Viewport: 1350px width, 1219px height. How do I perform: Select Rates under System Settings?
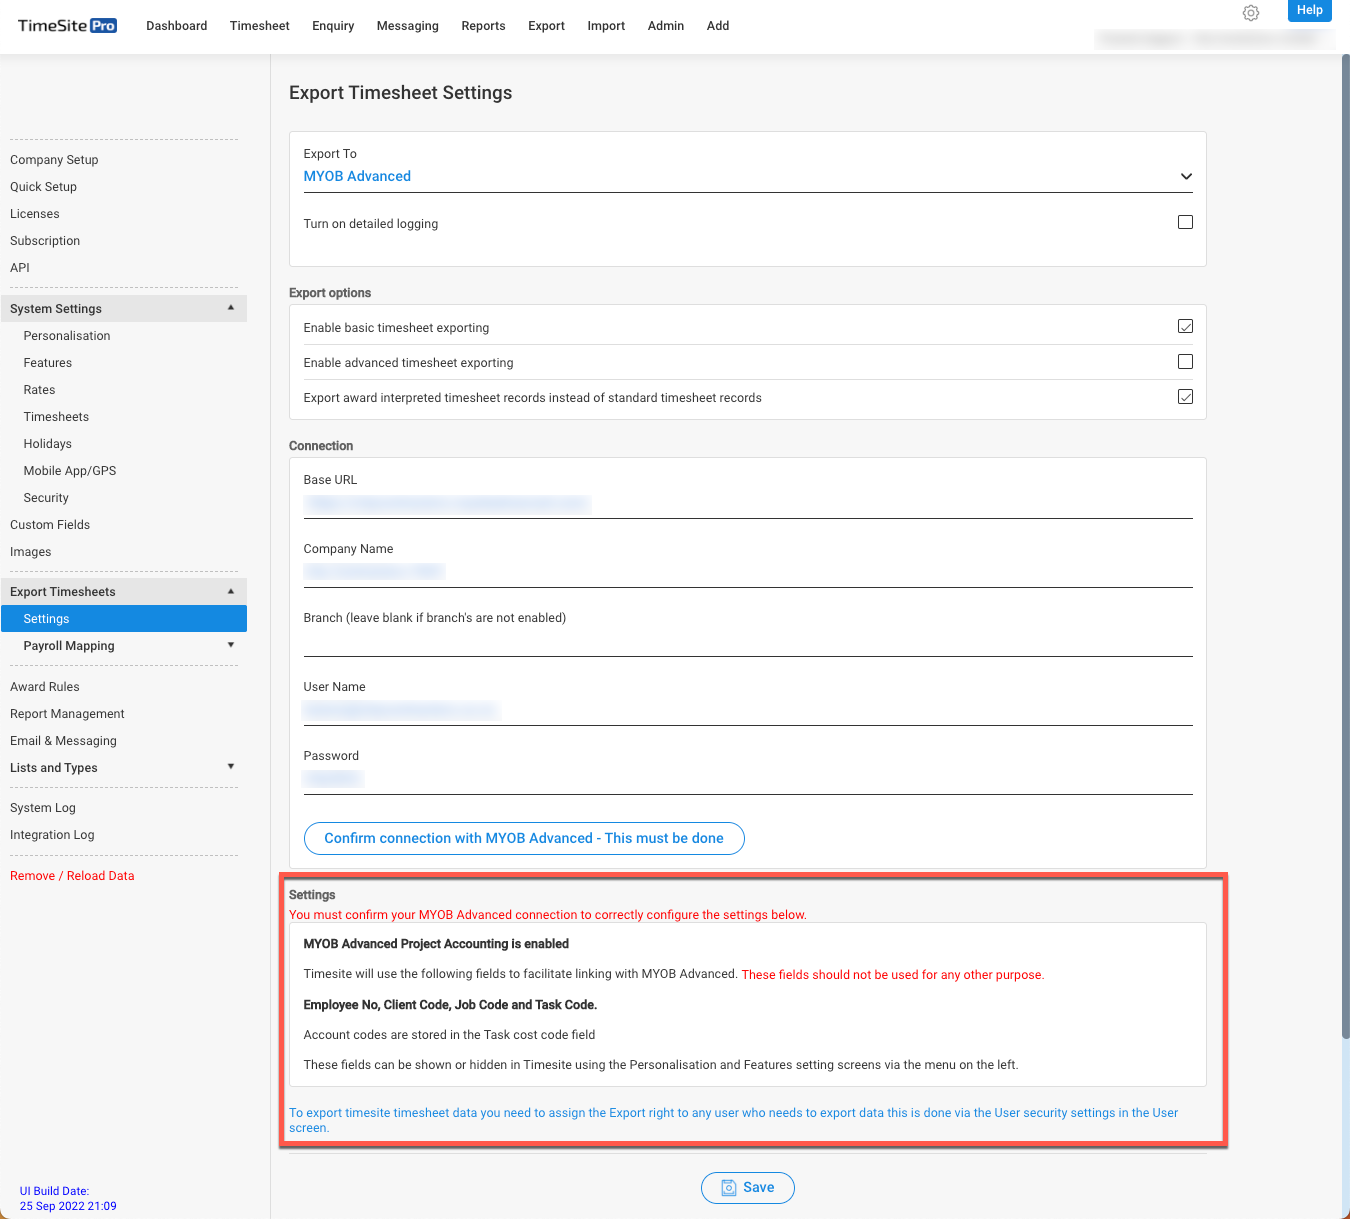coord(39,390)
